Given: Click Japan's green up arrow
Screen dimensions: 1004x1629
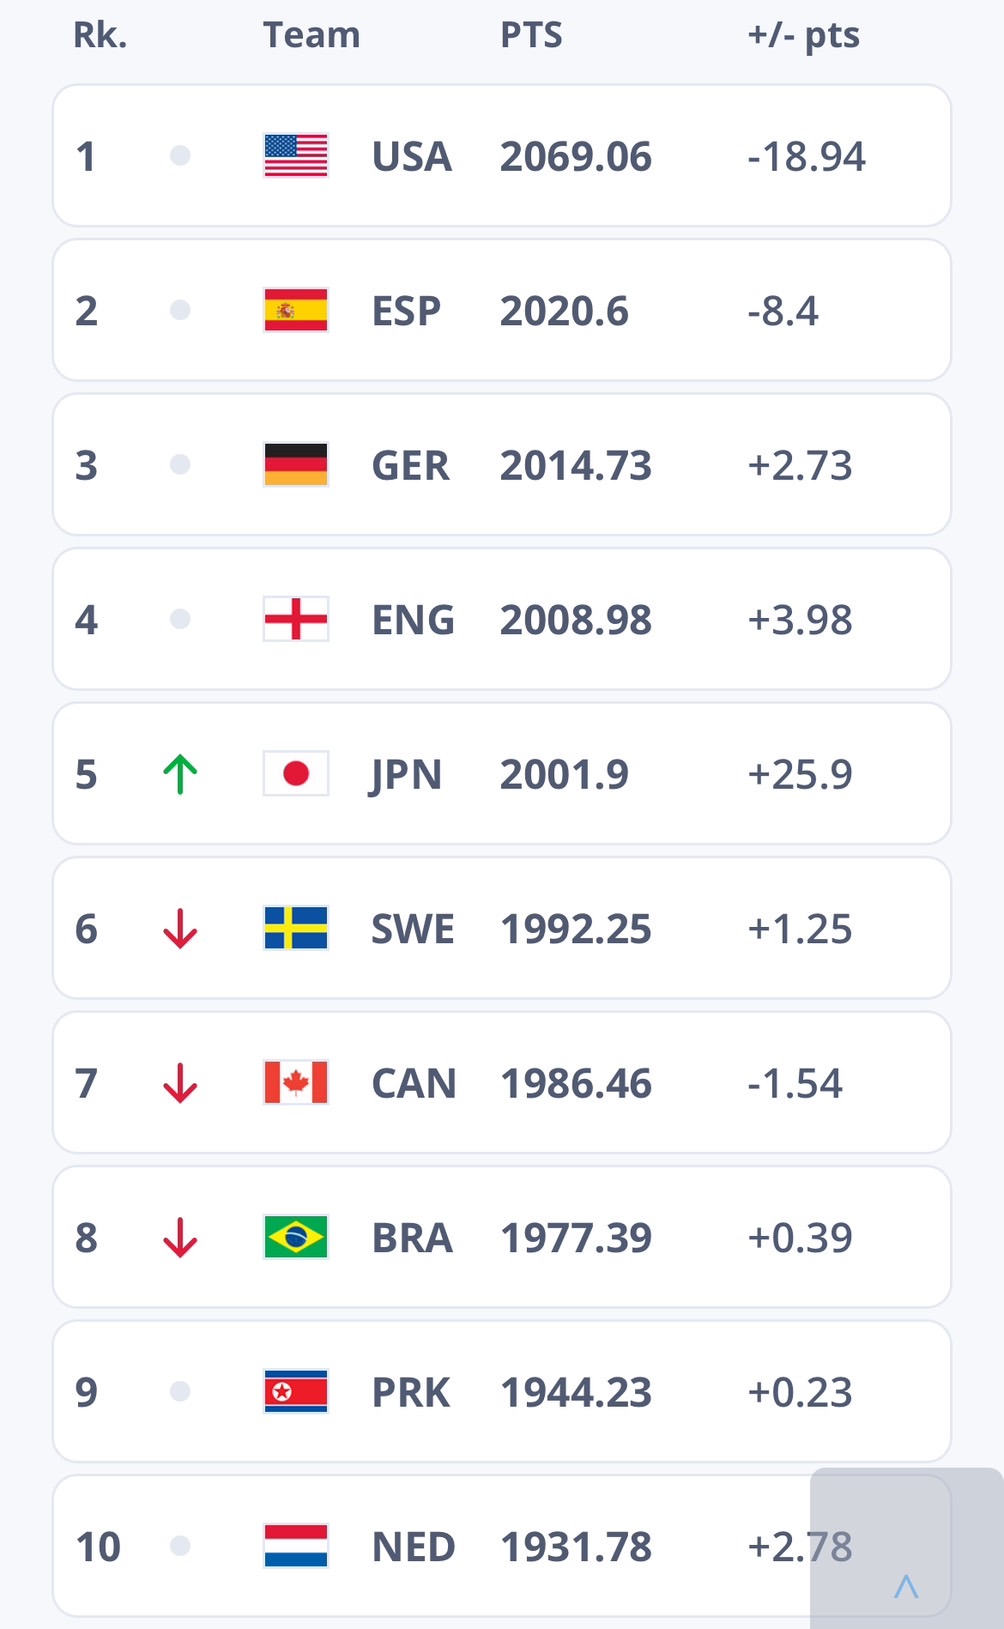Looking at the screenshot, I should coord(180,774).
